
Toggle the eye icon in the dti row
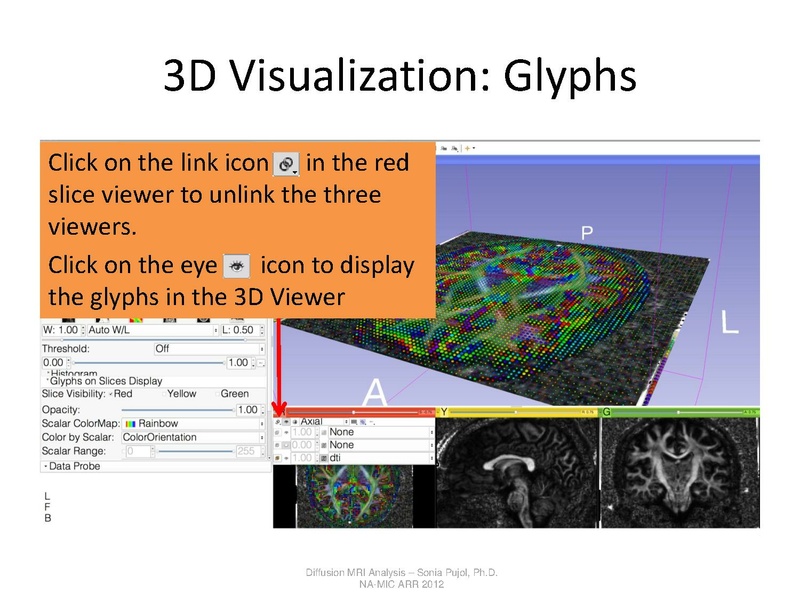286,458
